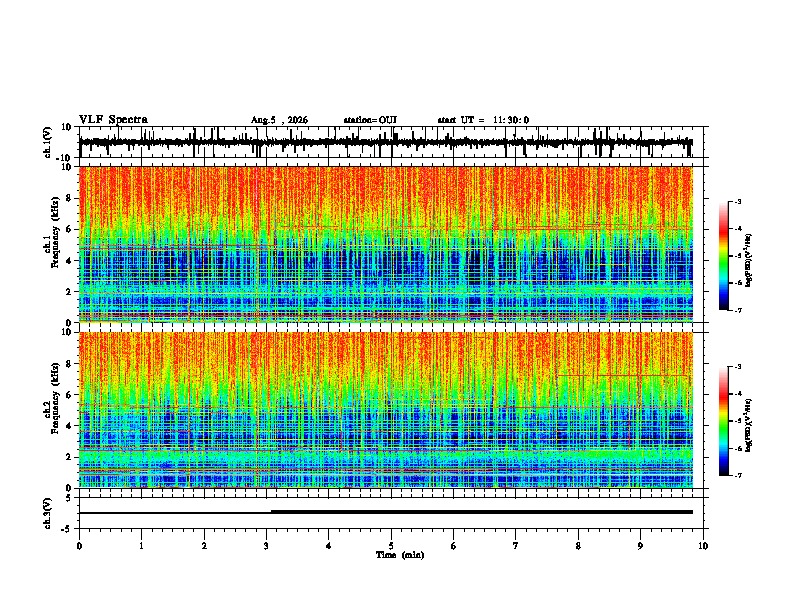
Task: Click the "ch.1(V)" waveform axis label
Action: (x=48, y=142)
